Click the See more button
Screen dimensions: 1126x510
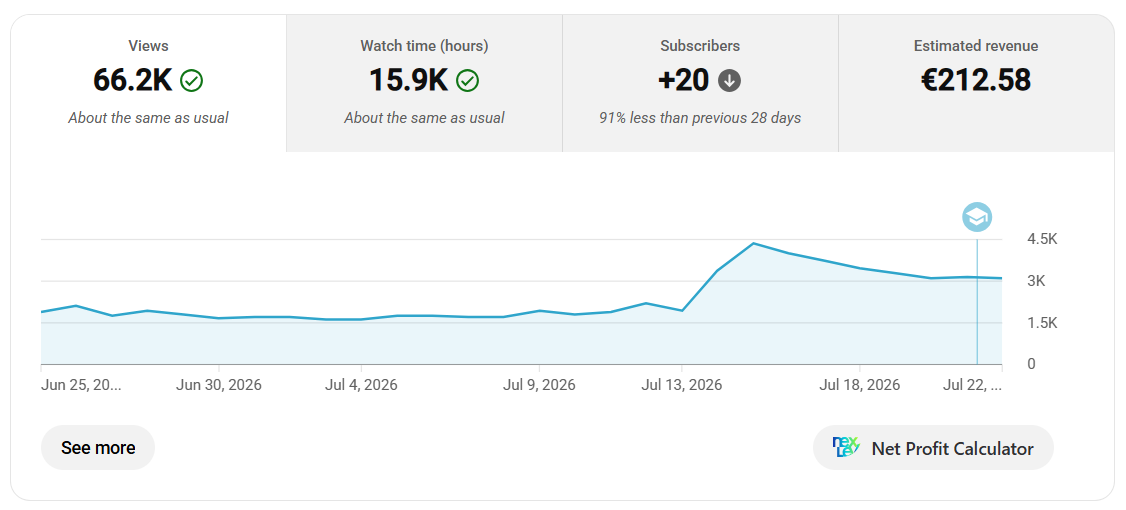[x=98, y=448]
